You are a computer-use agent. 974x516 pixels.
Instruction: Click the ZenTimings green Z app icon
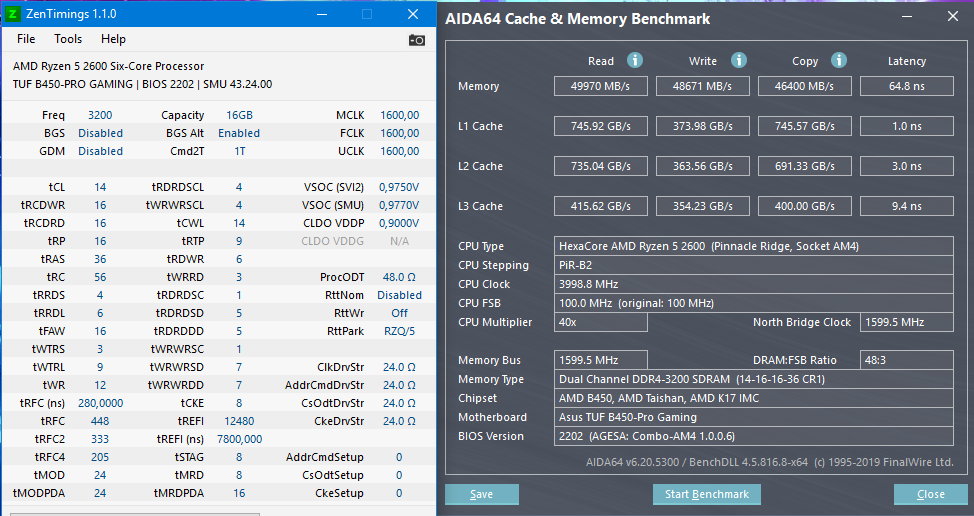12,14
